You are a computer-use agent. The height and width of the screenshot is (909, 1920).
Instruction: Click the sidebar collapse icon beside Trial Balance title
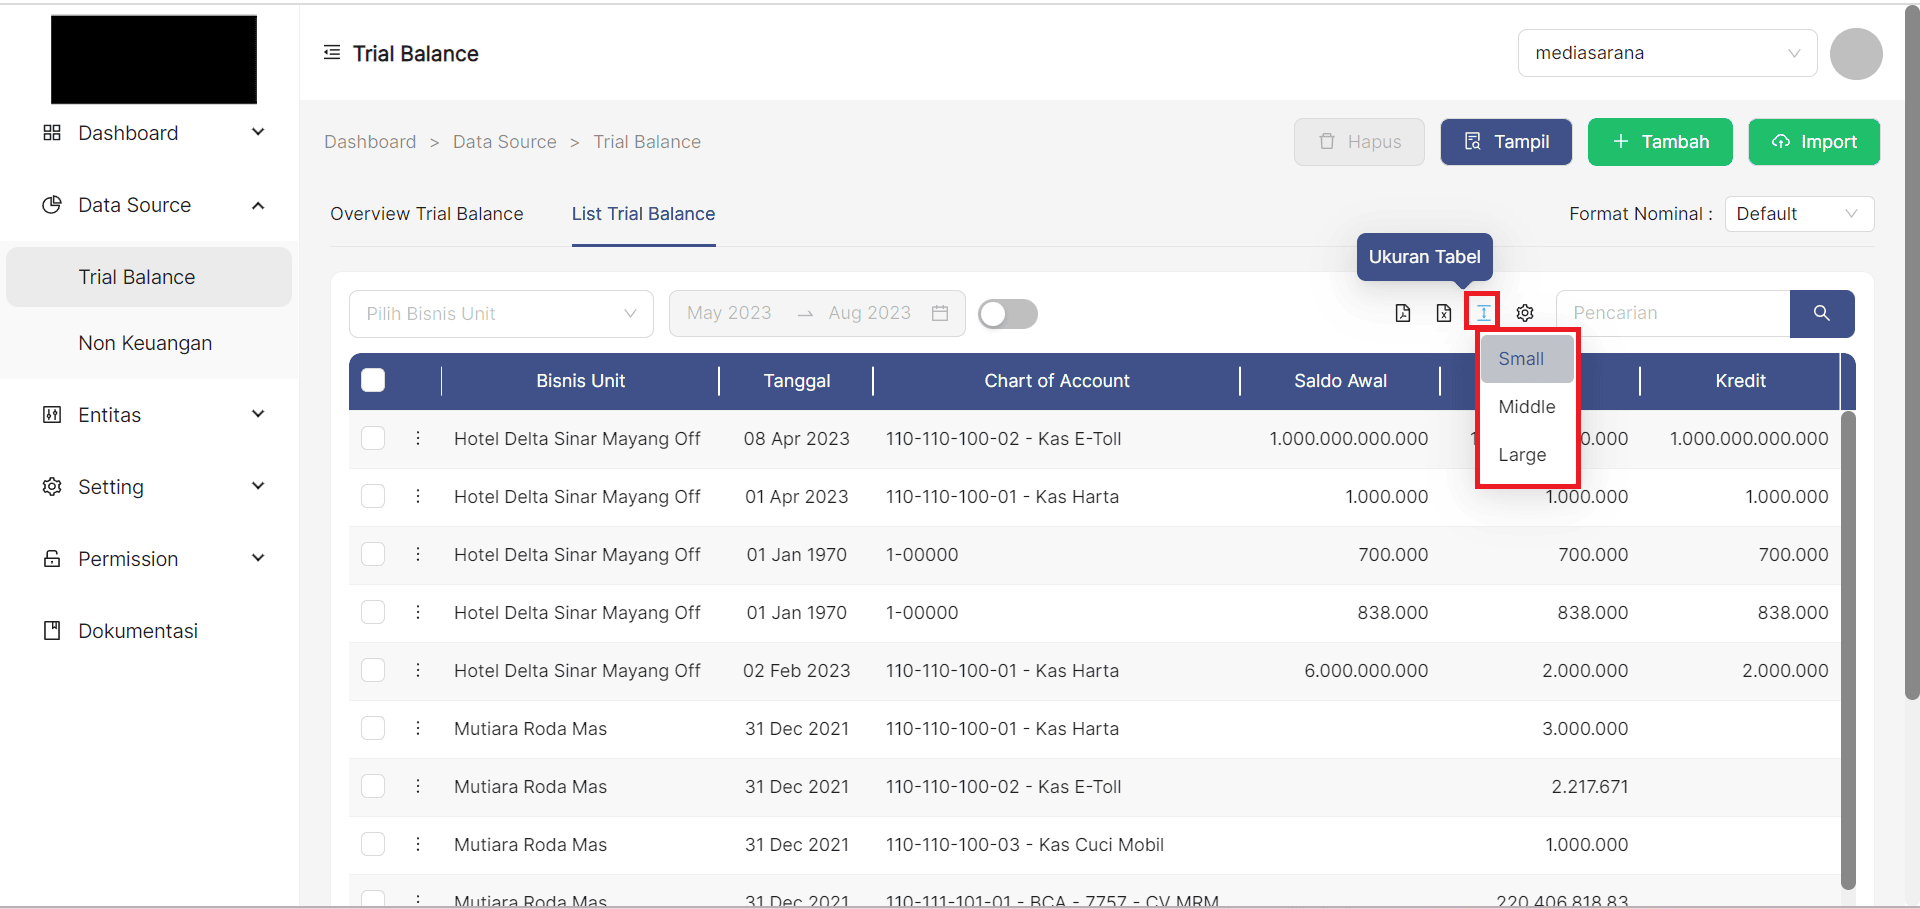click(x=332, y=53)
